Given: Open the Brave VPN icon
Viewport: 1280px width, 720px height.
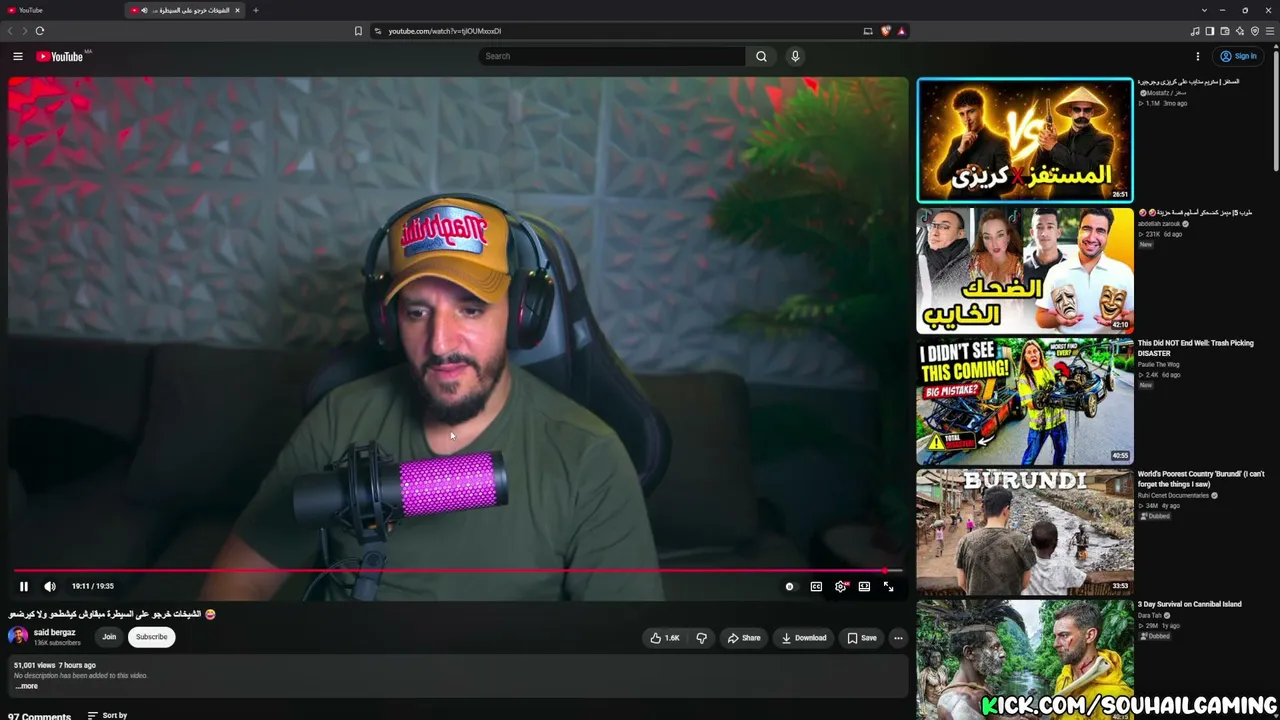Looking at the screenshot, I should 1255,31.
